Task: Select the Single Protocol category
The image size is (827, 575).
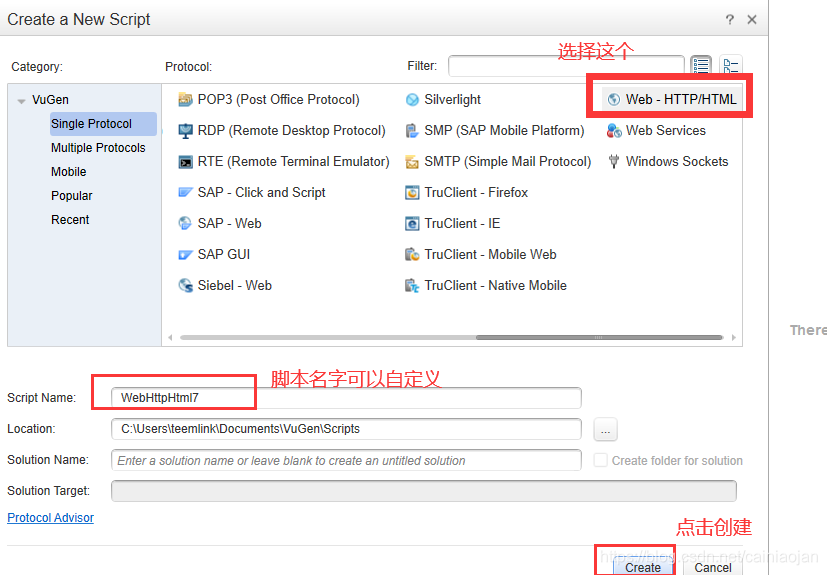Action: pos(103,124)
